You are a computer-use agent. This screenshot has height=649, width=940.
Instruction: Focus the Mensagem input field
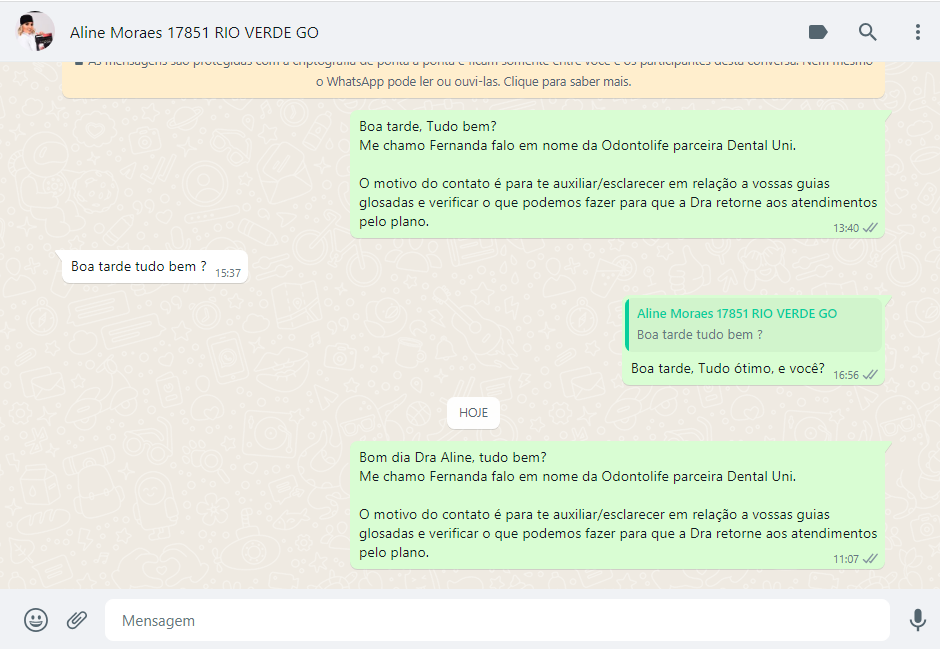click(497, 620)
